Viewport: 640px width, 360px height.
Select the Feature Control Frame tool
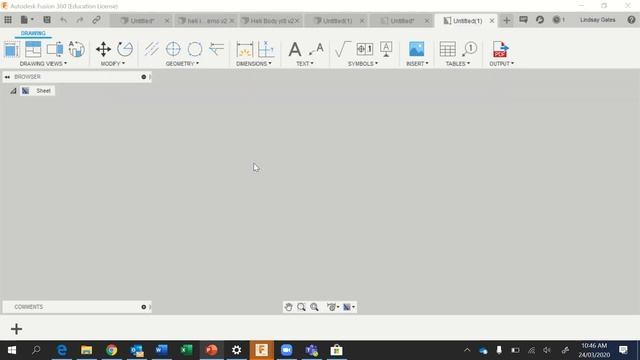pyautogui.click(x=364, y=49)
